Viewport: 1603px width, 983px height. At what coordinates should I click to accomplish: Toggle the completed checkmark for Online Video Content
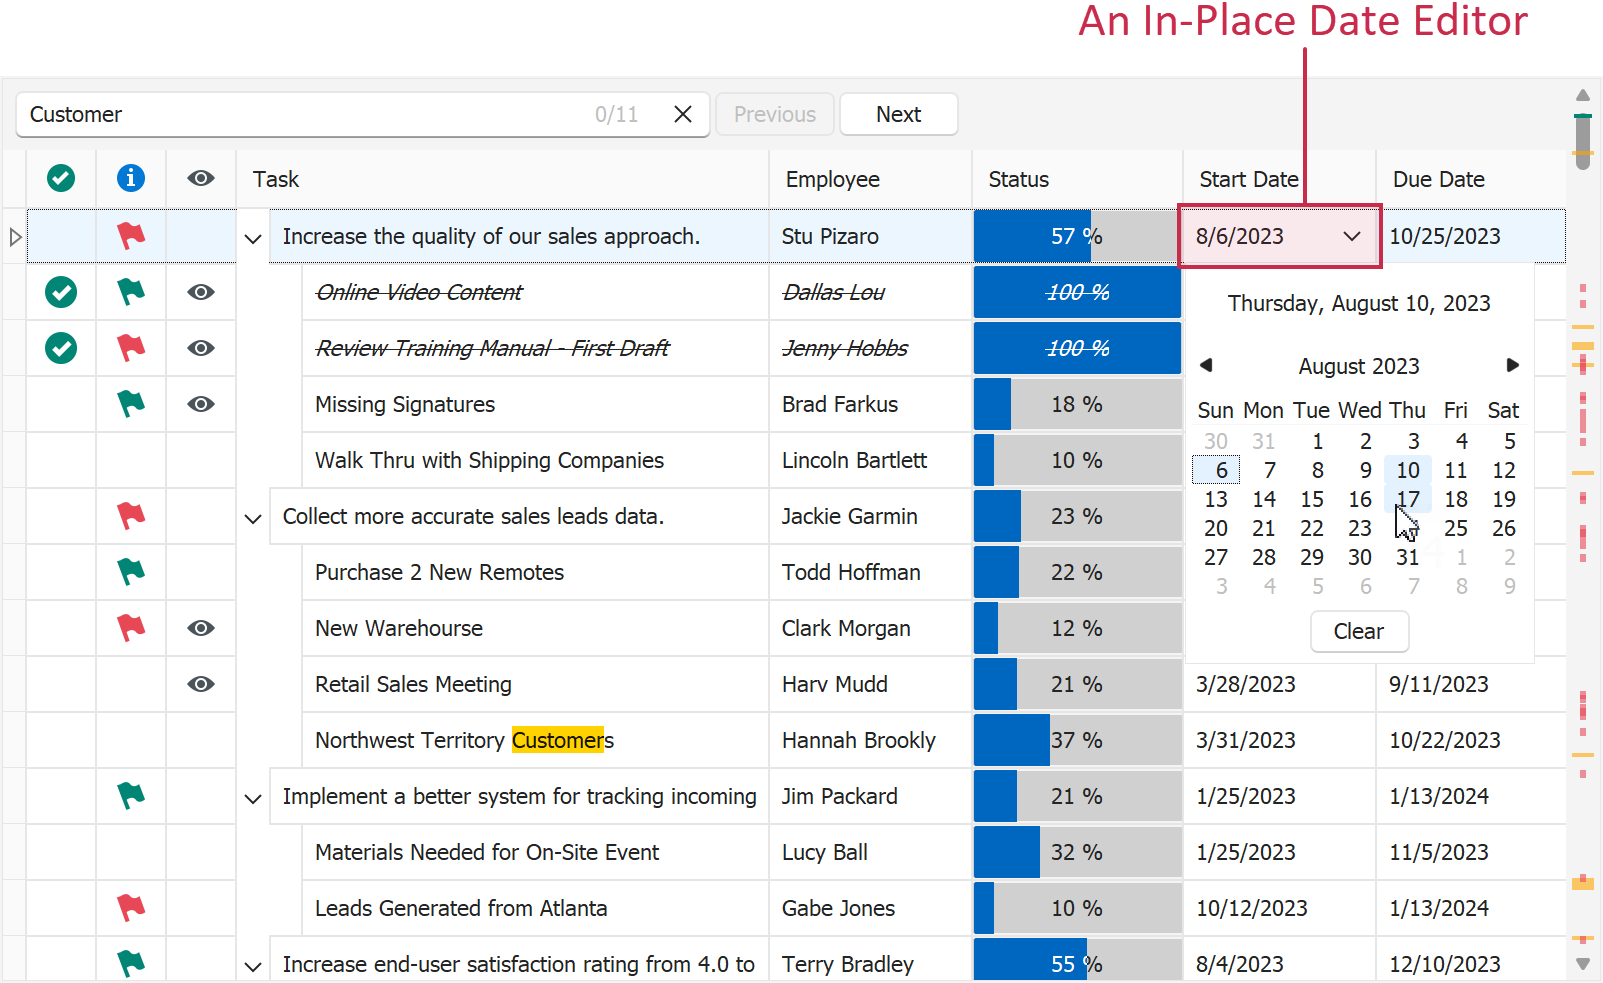61,292
